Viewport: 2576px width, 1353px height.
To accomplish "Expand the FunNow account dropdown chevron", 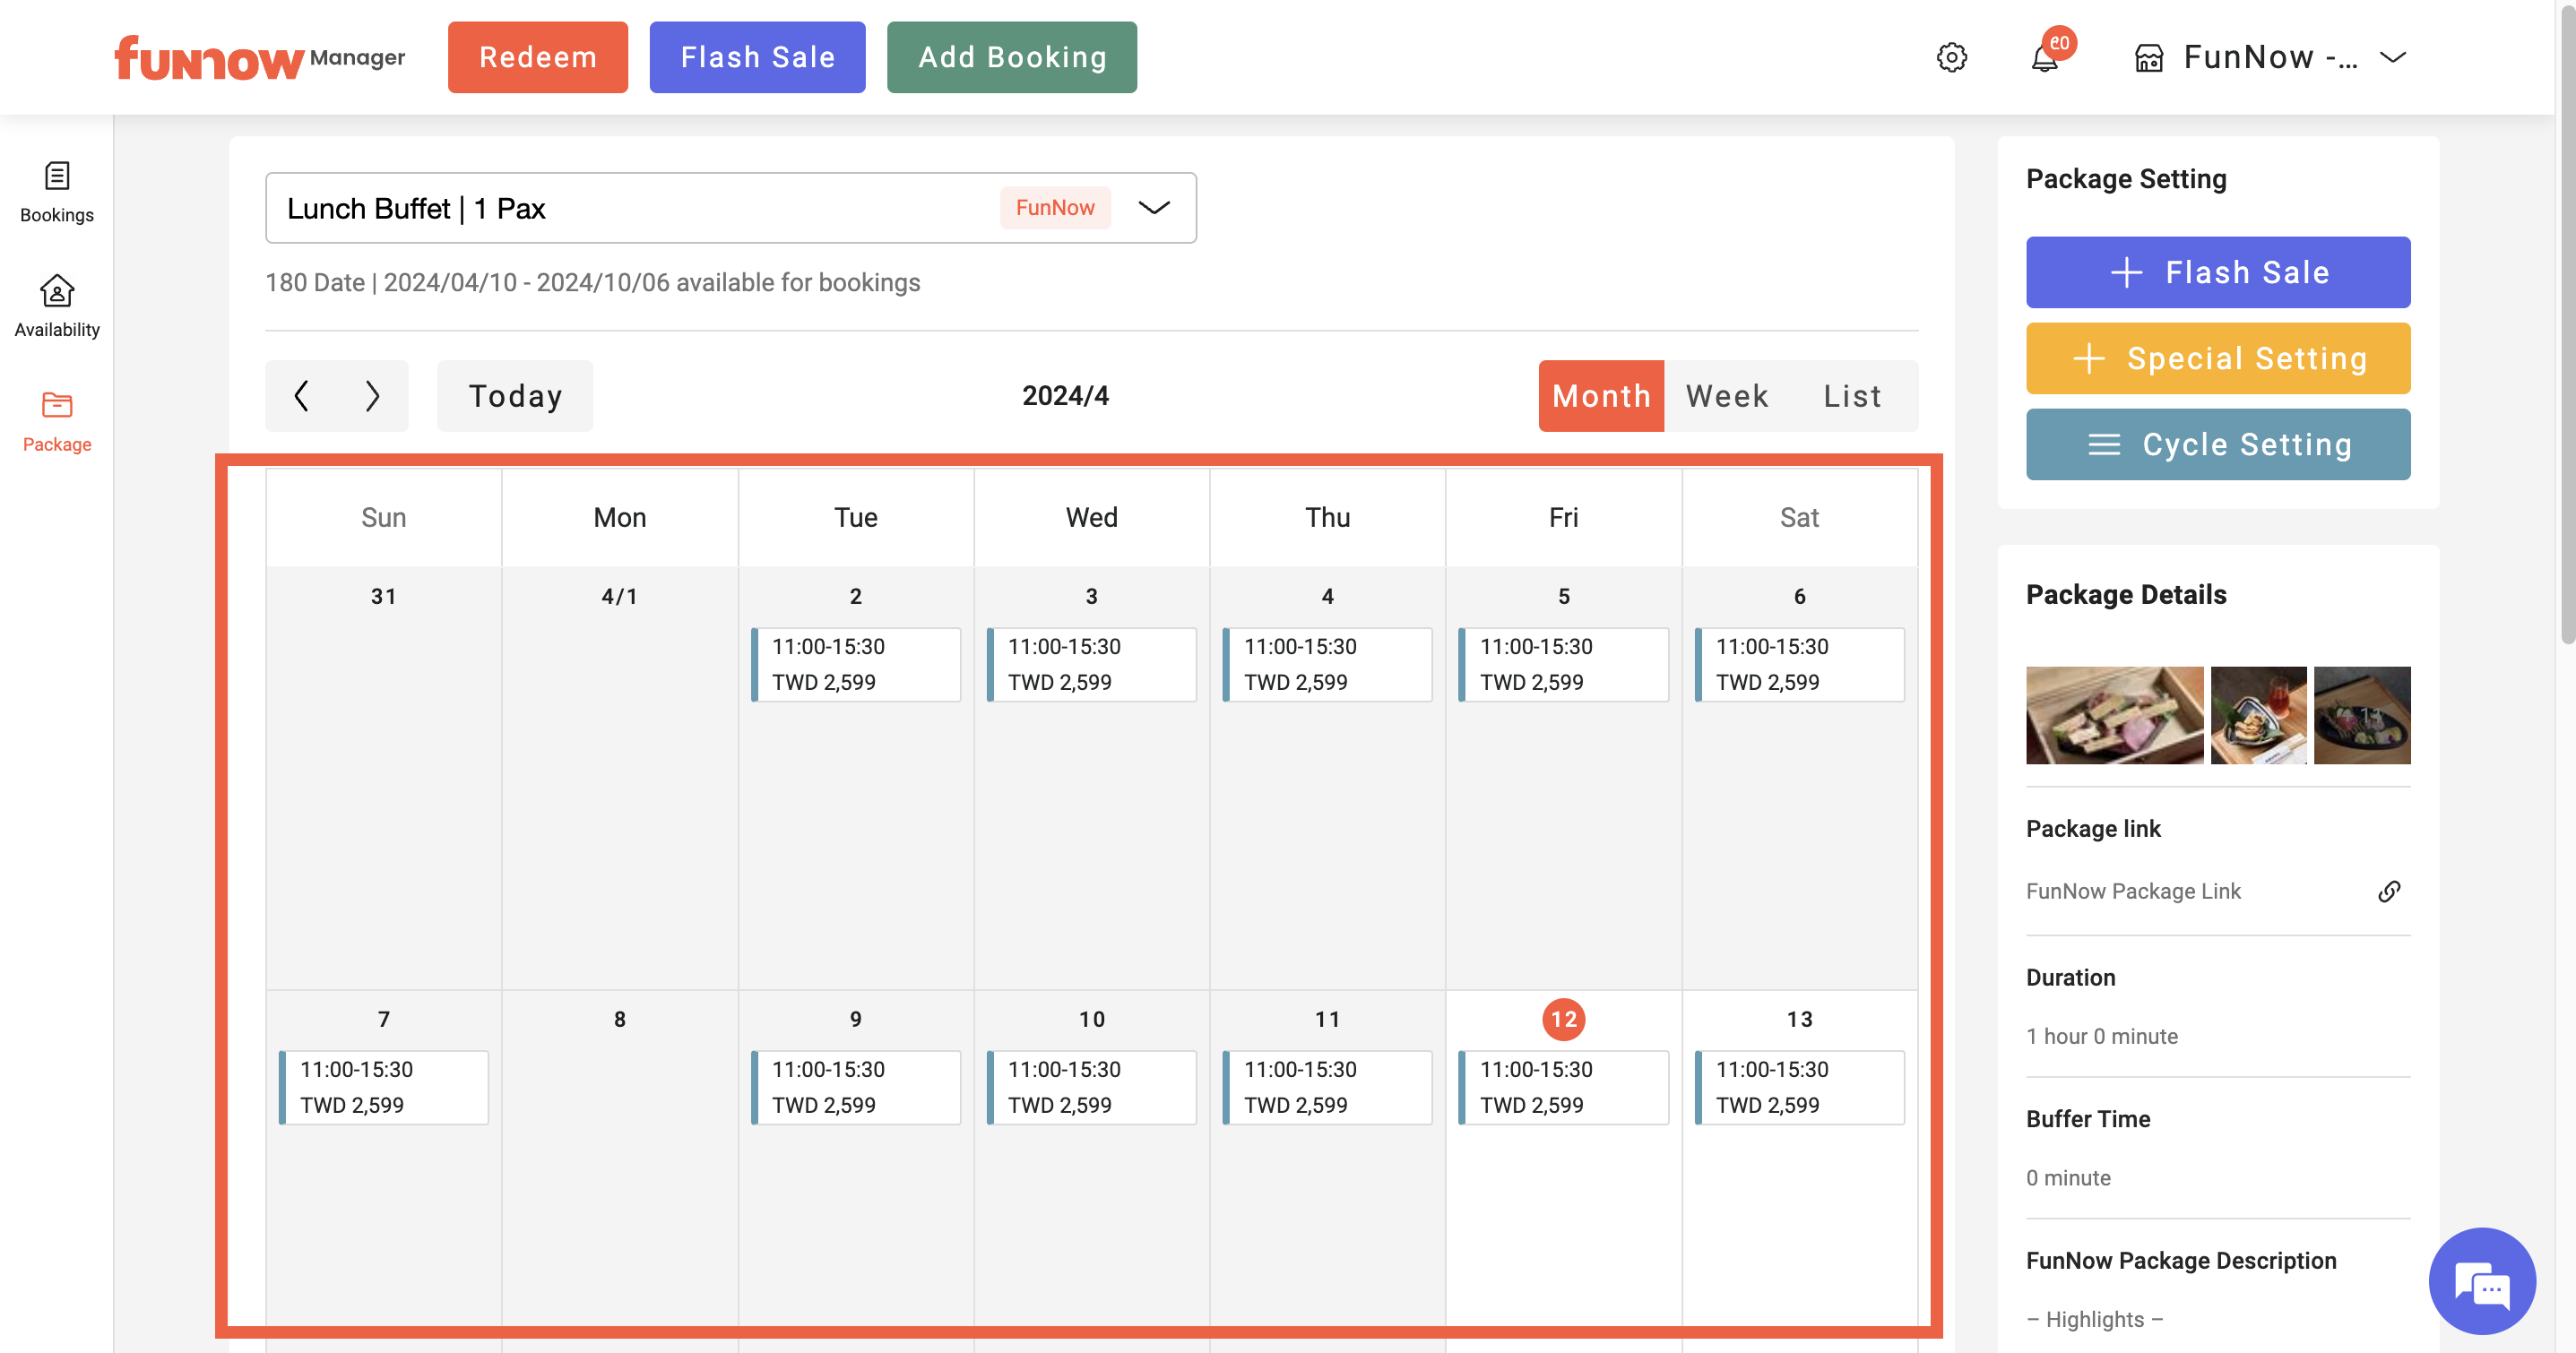I will (x=2392, y=57).
